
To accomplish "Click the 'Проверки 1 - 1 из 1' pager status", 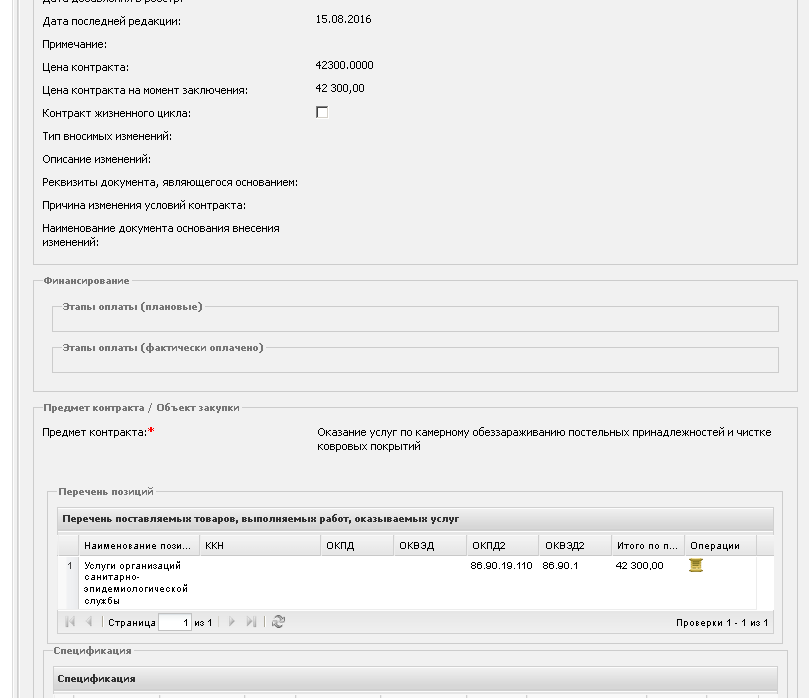I will click(722, 623).
